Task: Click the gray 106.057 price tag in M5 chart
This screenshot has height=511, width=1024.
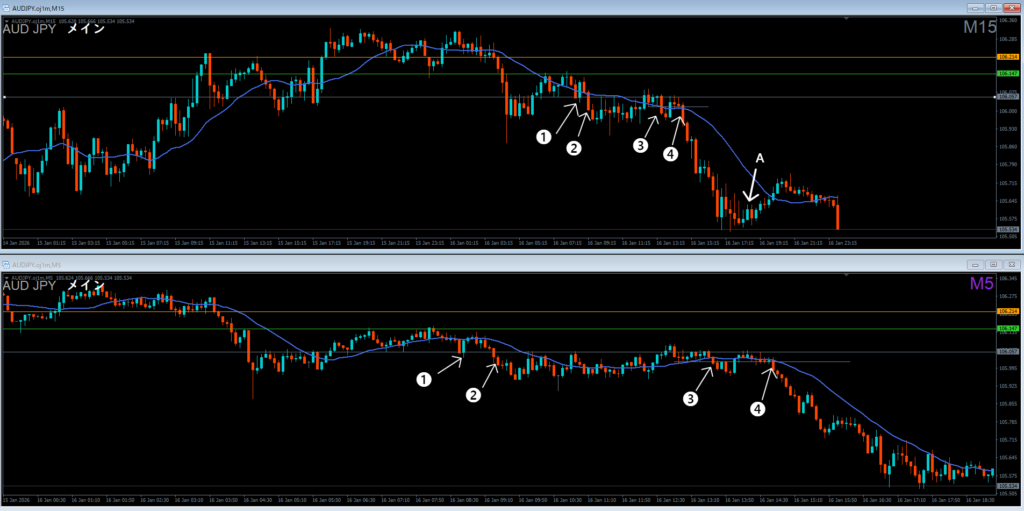Action: click(x=1007, y=352)
